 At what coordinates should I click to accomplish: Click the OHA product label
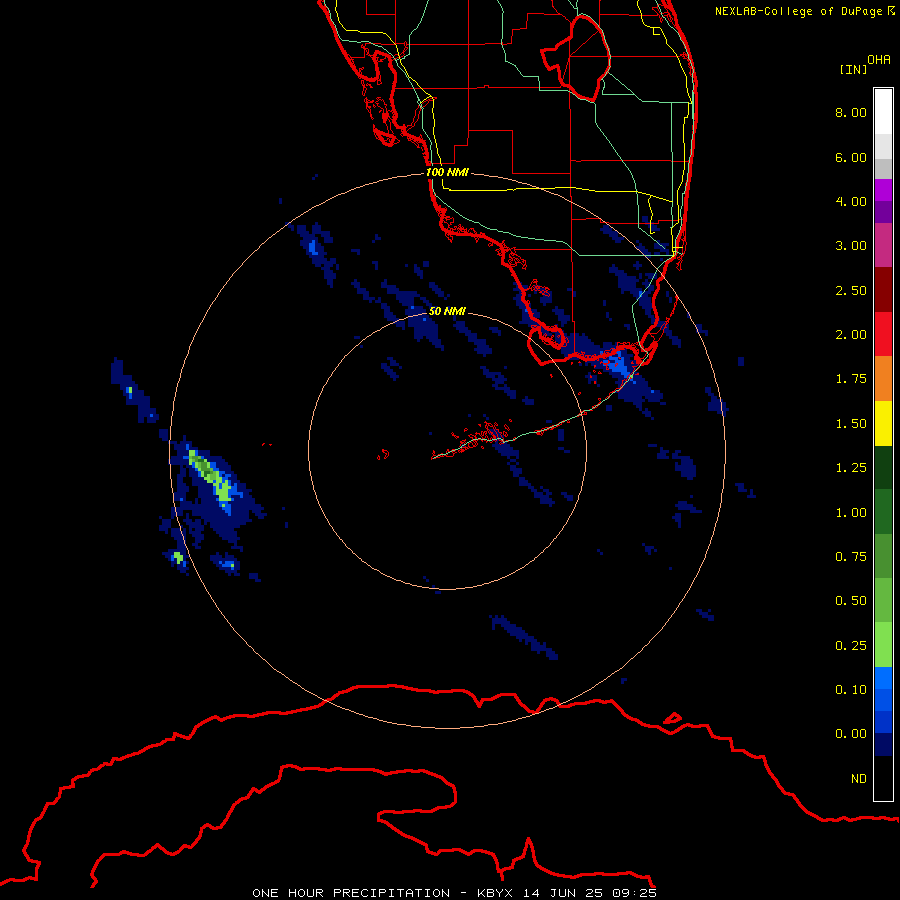[879, 60]
